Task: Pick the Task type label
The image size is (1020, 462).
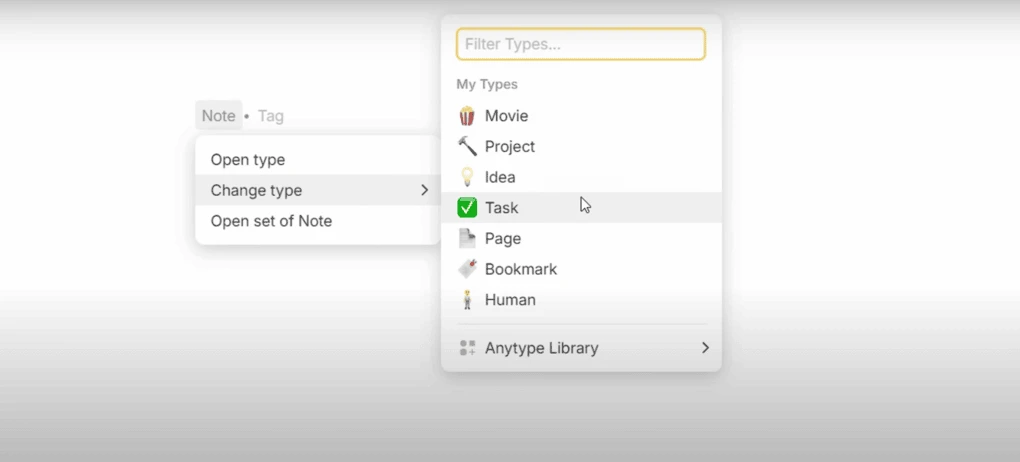Action: click(502, 208)
